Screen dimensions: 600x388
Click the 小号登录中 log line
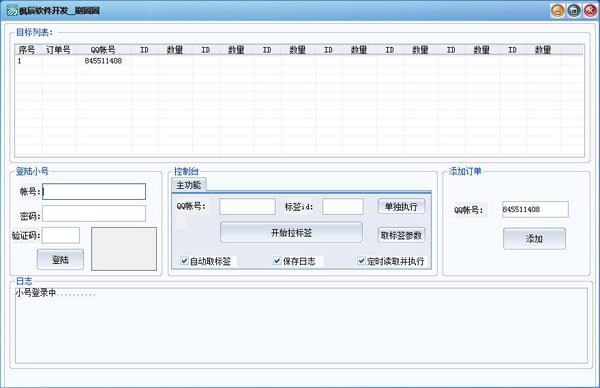point(55,293)
